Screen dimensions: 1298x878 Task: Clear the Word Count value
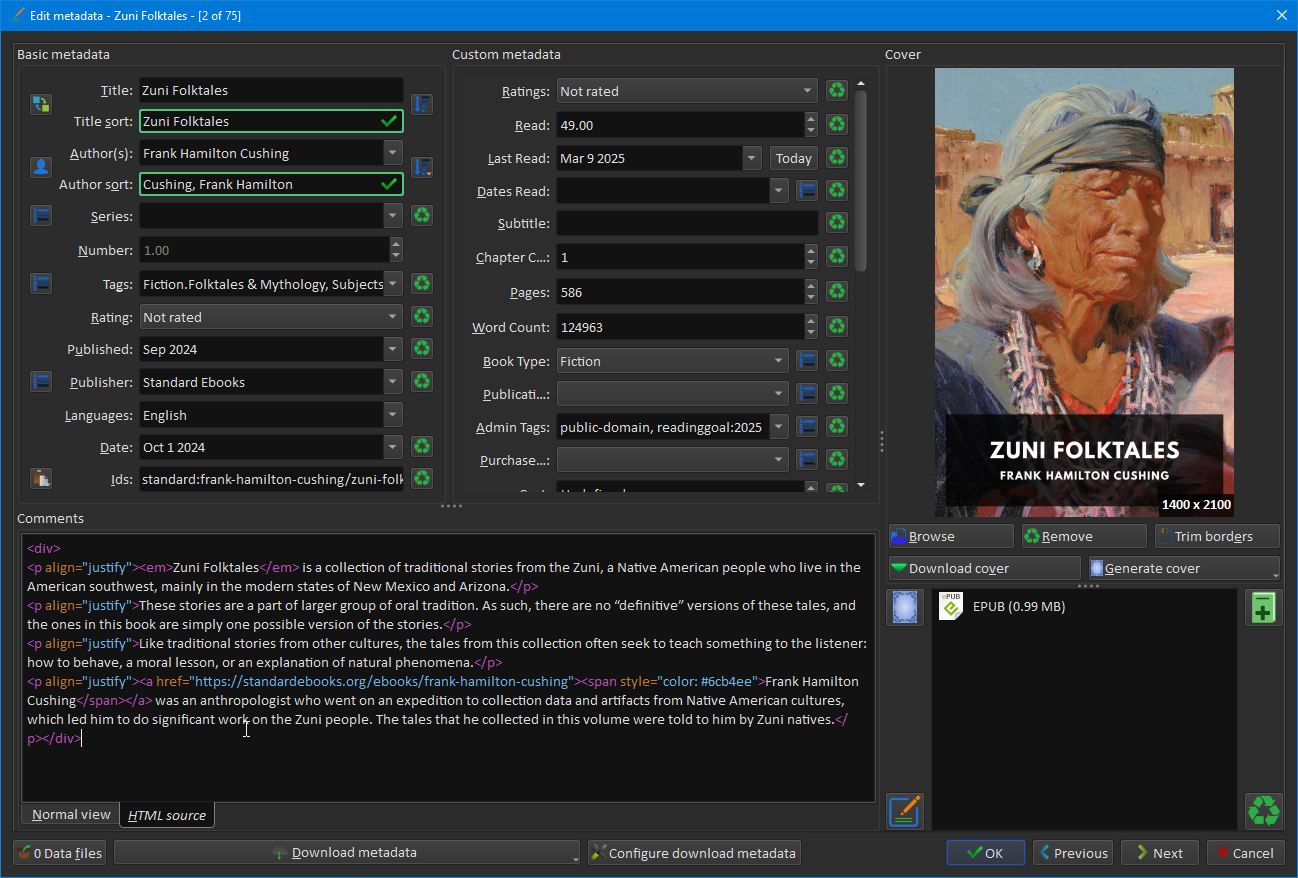point(837,327)
